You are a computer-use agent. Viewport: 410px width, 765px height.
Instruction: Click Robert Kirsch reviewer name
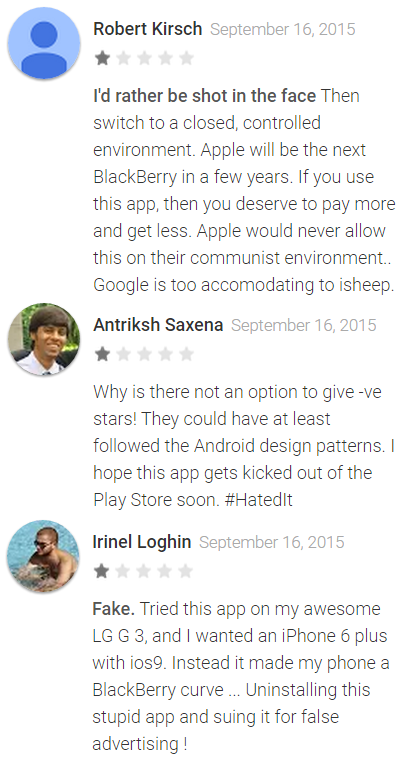[x=147, y=29]
